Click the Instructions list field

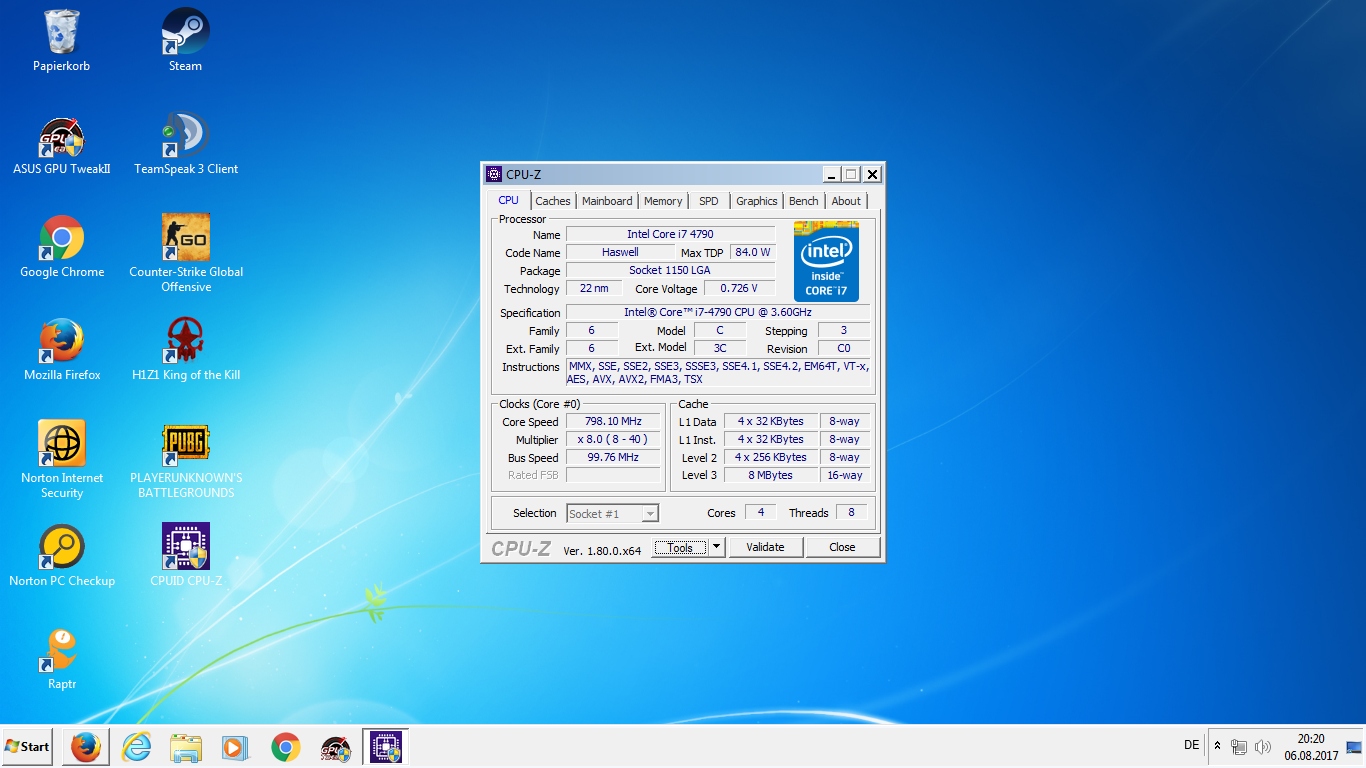718,373
